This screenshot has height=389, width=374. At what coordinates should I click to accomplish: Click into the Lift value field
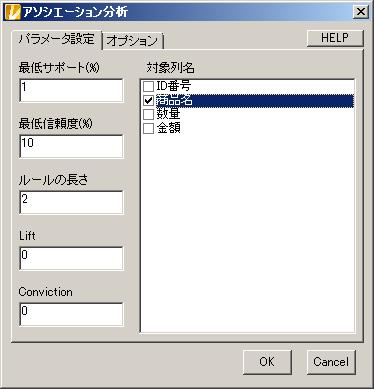(71, 258)
